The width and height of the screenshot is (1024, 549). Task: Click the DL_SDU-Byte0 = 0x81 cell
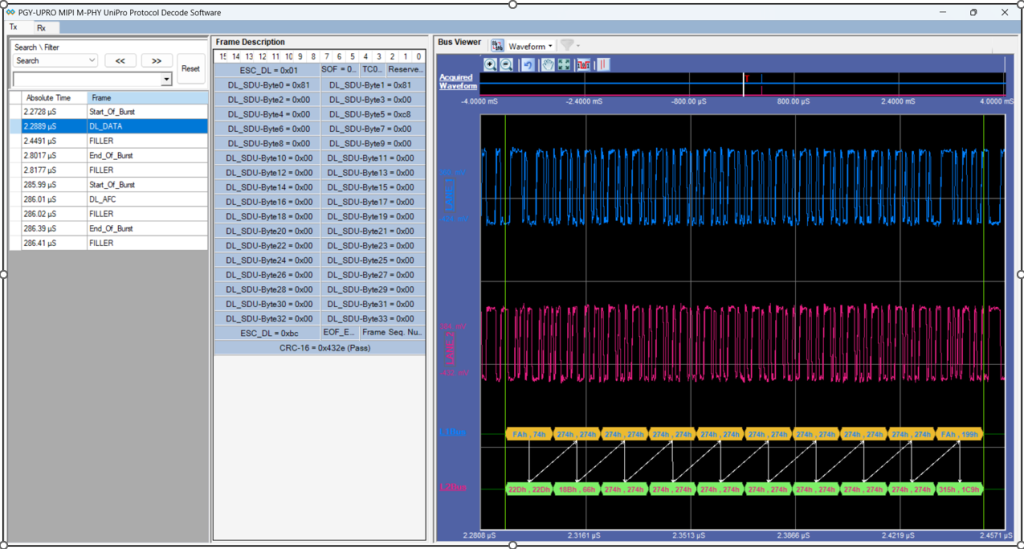[x=268, y=85]
